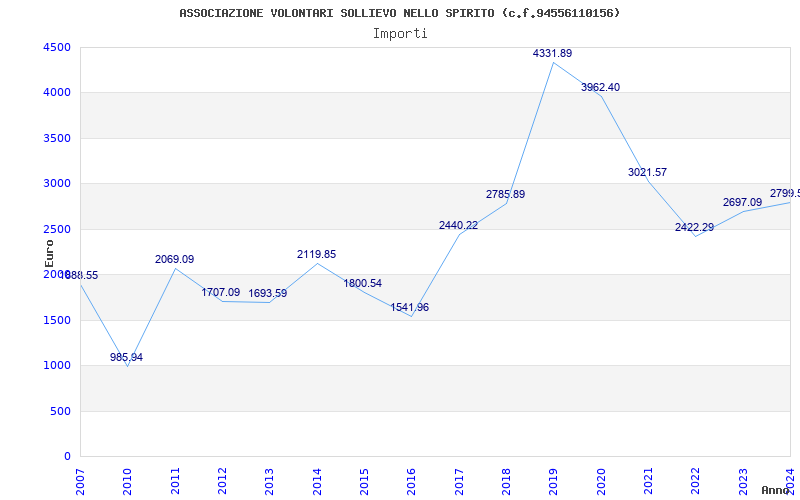Click the Y-axis value 1500
Viewport: 800px width, 500px height.
[57, 320]
